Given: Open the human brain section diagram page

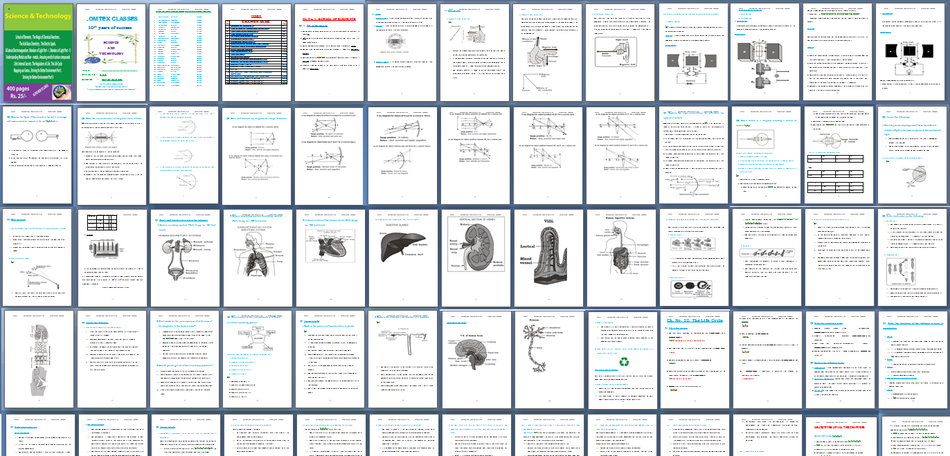Looking at the screenshot, I should pyautogui.click(x=475, y=360).
